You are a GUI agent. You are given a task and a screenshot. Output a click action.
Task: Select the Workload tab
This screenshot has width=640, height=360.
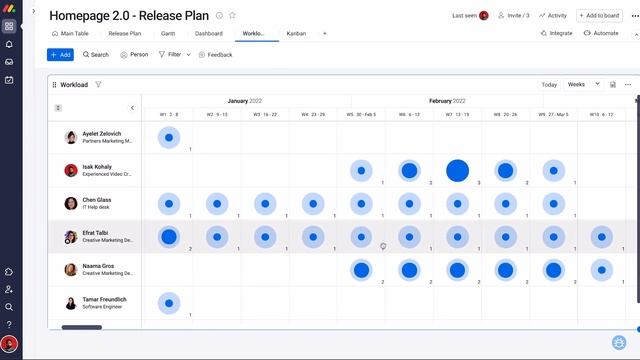tap(257, 33)
